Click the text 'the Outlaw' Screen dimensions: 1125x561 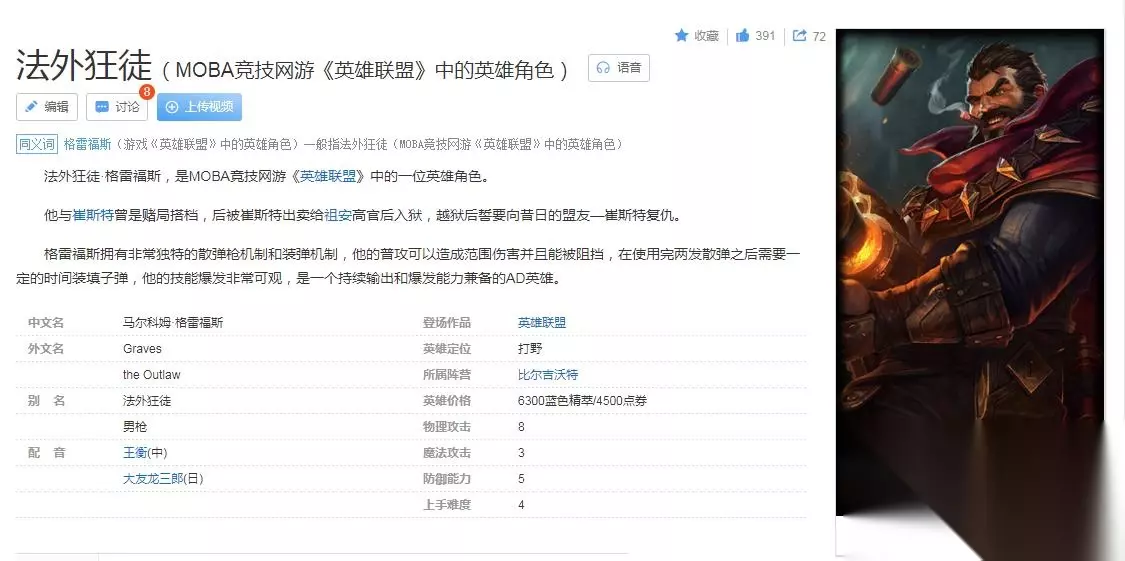[x=151, y=374]
